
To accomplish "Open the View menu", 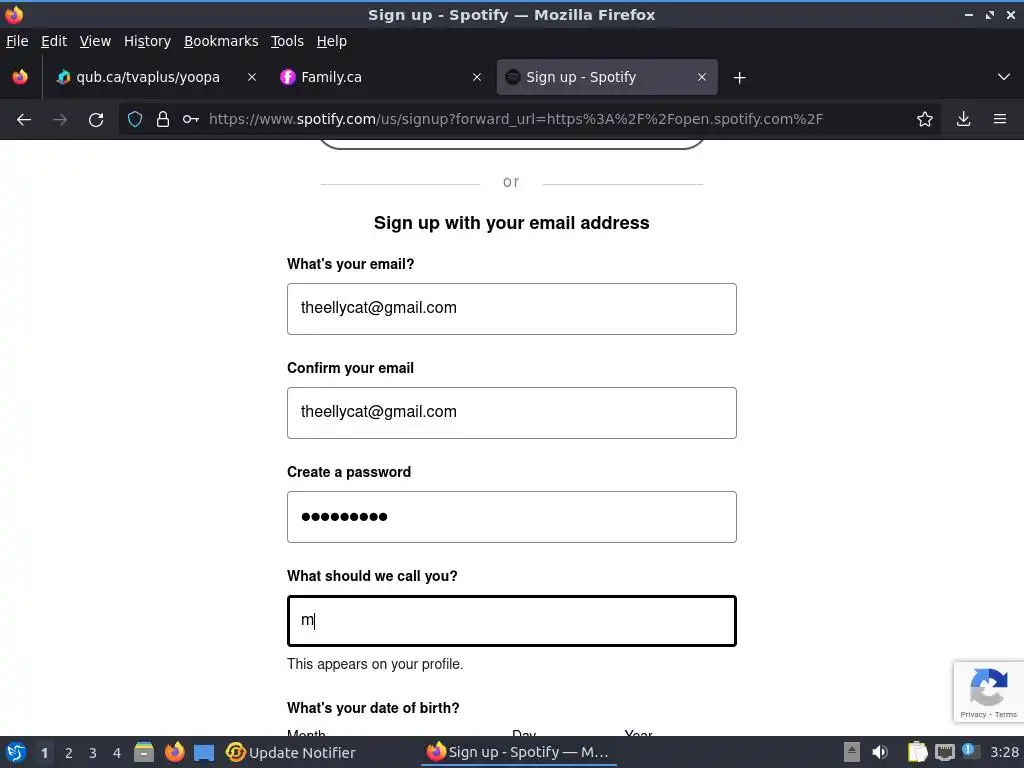I will point(95,41).
